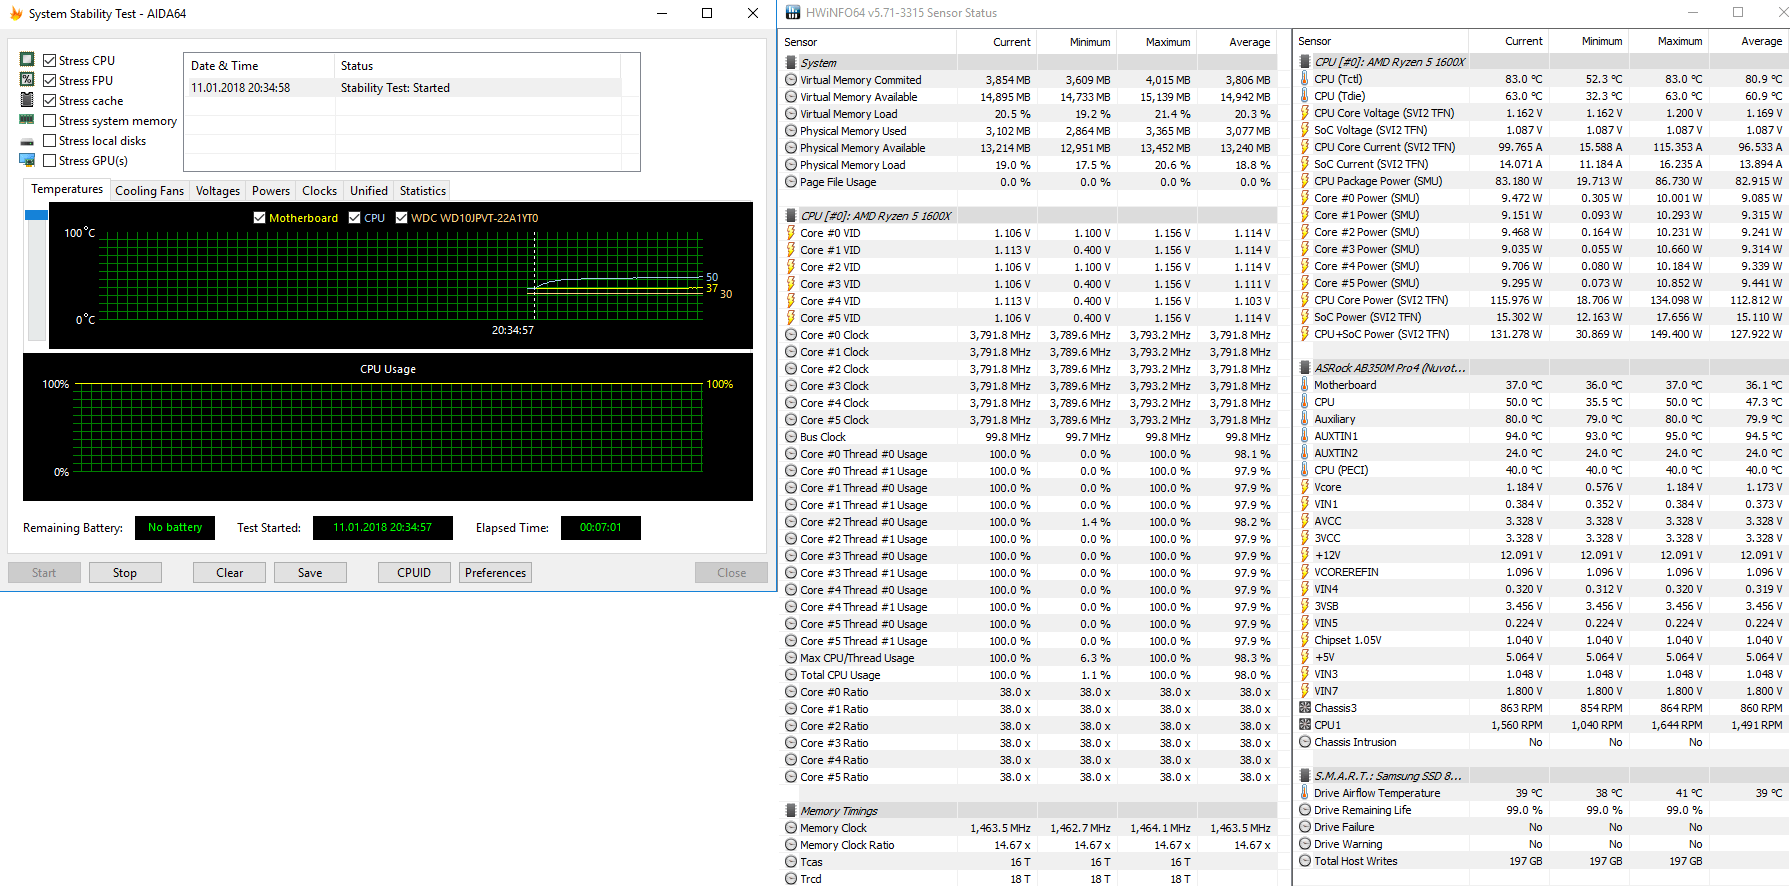
Task: Uncheck the Stress FPU checkbox
Action: [49, 81]
